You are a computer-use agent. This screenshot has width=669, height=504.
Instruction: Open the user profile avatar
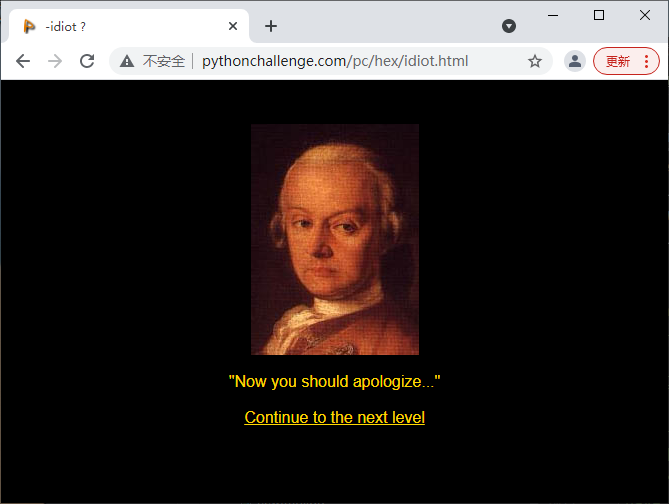pyautogui.click(x=575, y=61)
